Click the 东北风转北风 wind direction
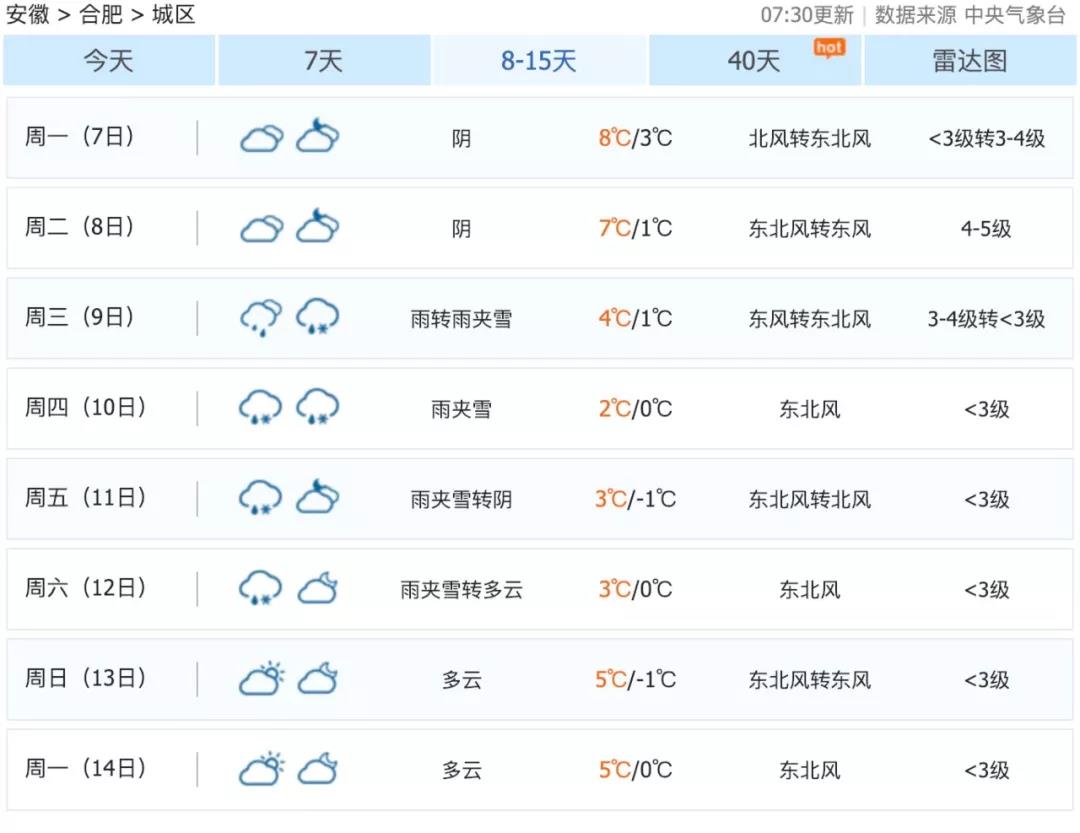This screenshot has width=1080, height=833. coord(810,500)
